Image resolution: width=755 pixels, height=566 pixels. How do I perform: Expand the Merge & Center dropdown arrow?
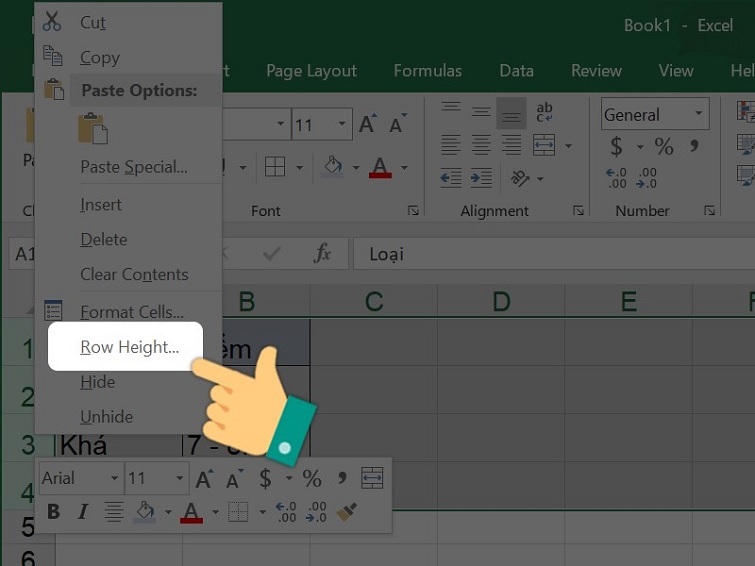(569, 145)
